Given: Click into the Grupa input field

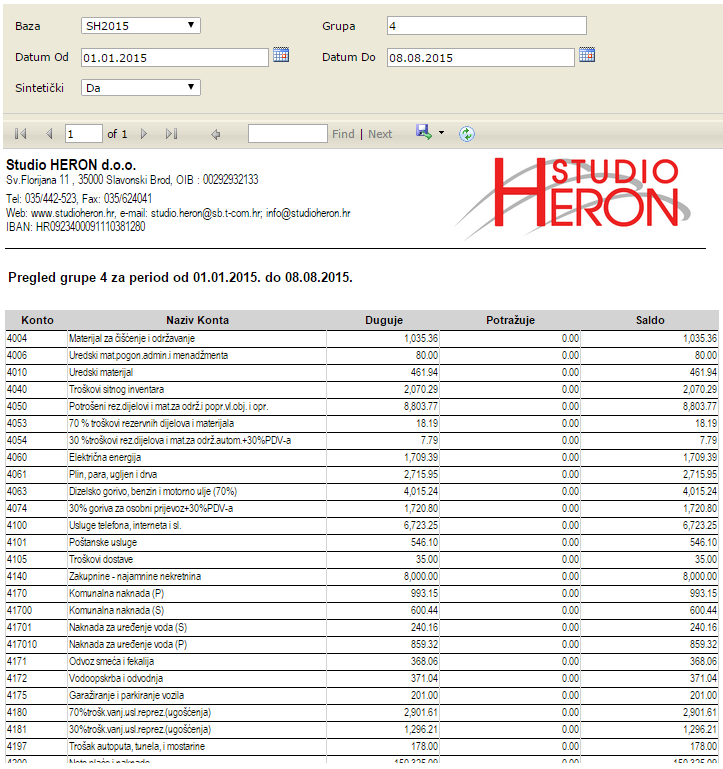Looking at the screenshot, I should tap(486, 26).
